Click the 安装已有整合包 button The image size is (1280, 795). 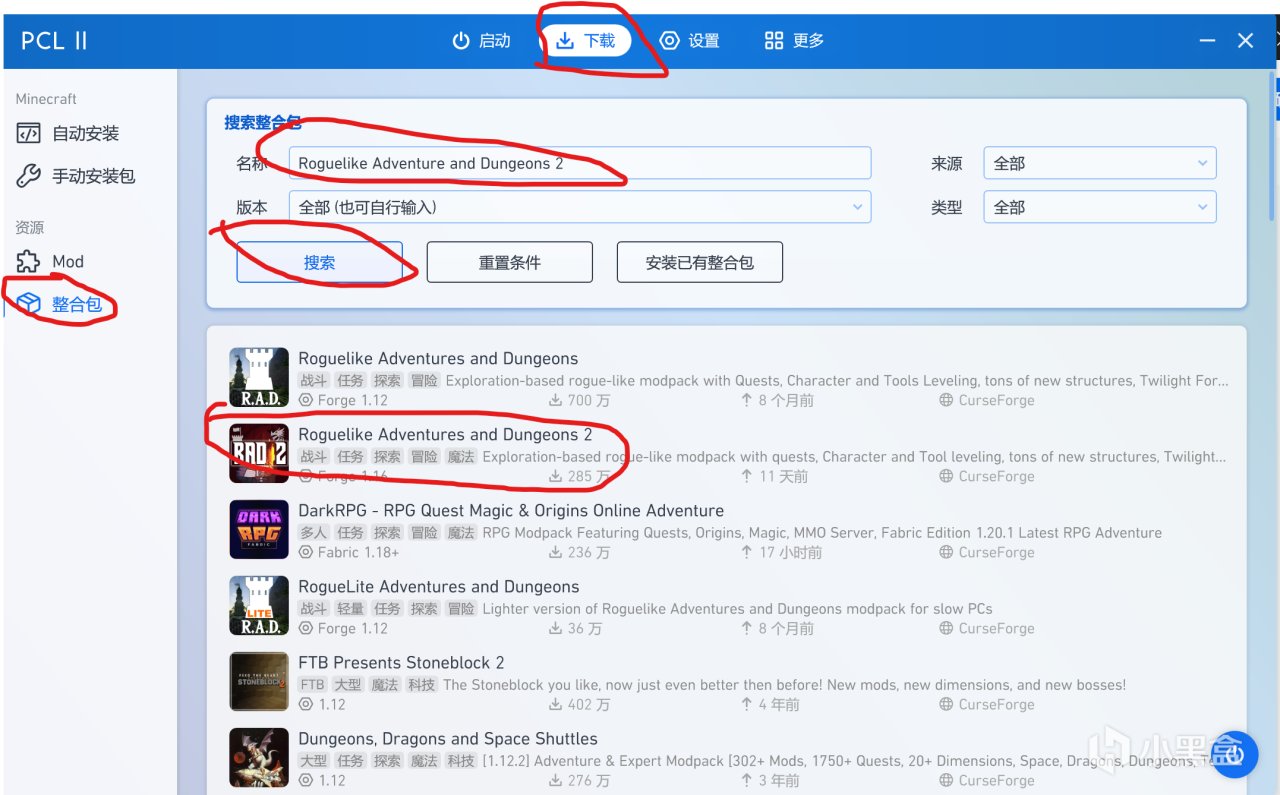(700, 262)
